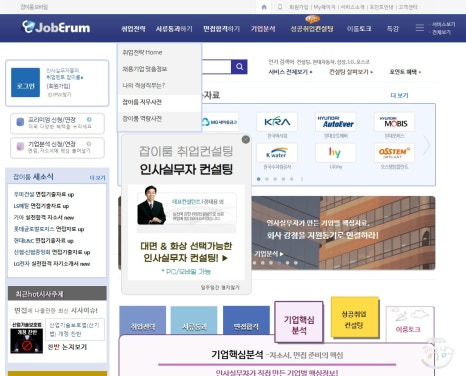Select 잡이룸 직무사전 in dropdown
The image size is (466, 376).
(x=159, y=102)
